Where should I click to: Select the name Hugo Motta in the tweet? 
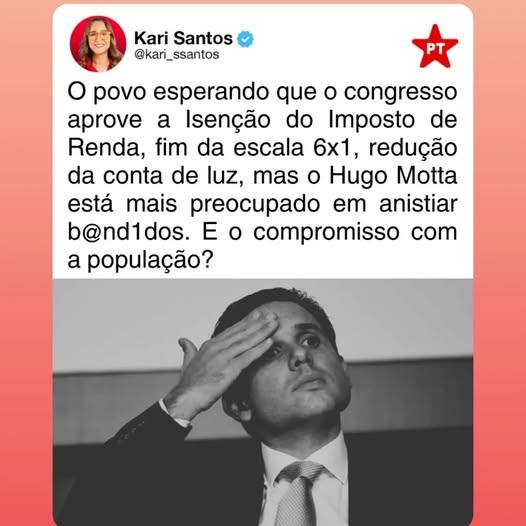pos(393,177)
